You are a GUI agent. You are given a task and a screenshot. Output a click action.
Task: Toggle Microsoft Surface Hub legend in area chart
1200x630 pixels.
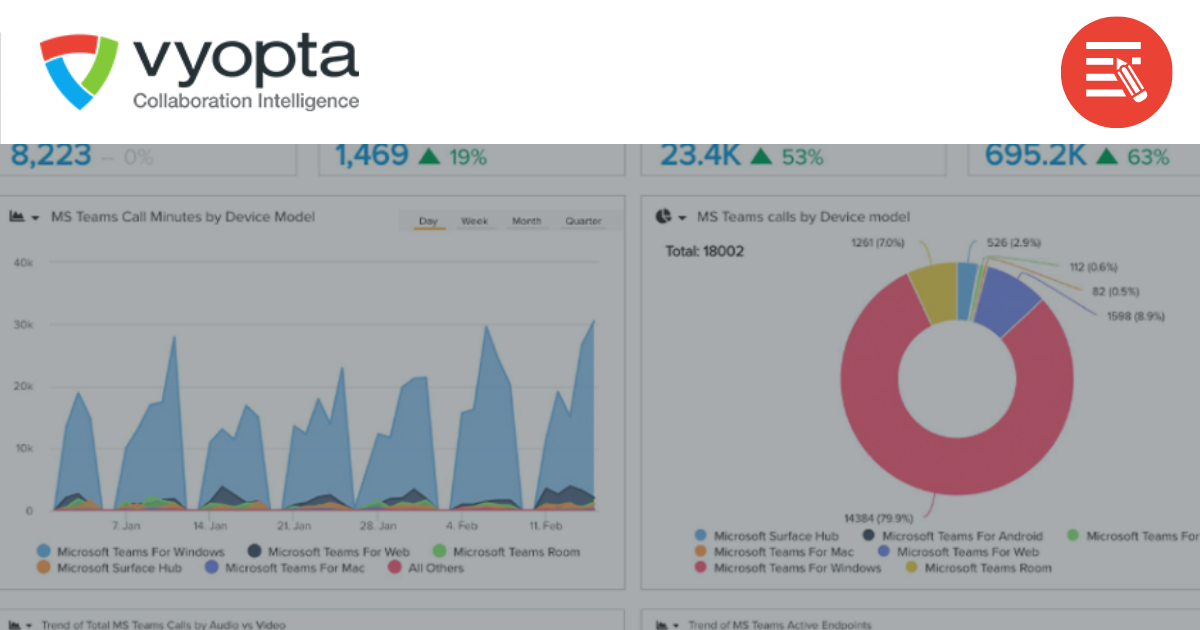click(x=110, y=568)
